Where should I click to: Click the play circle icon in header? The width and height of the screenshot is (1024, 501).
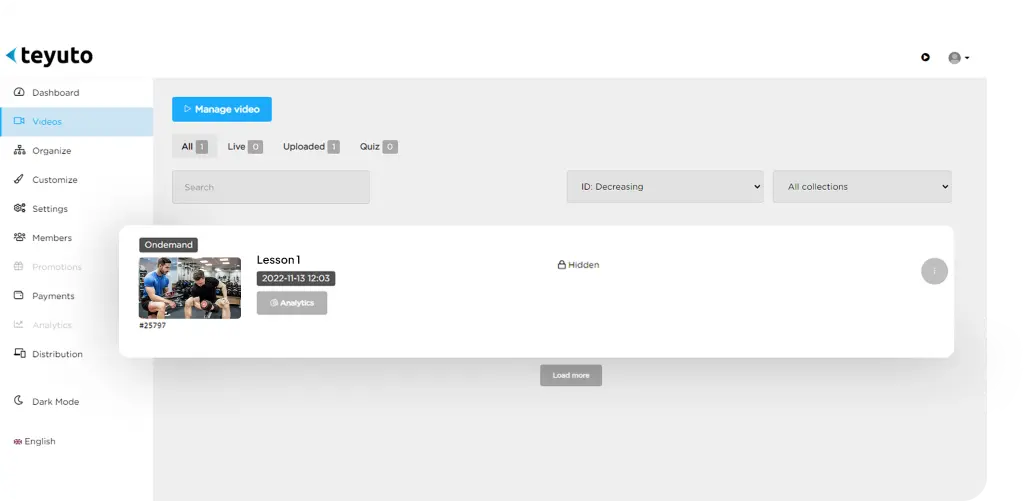tap(925, 57)
